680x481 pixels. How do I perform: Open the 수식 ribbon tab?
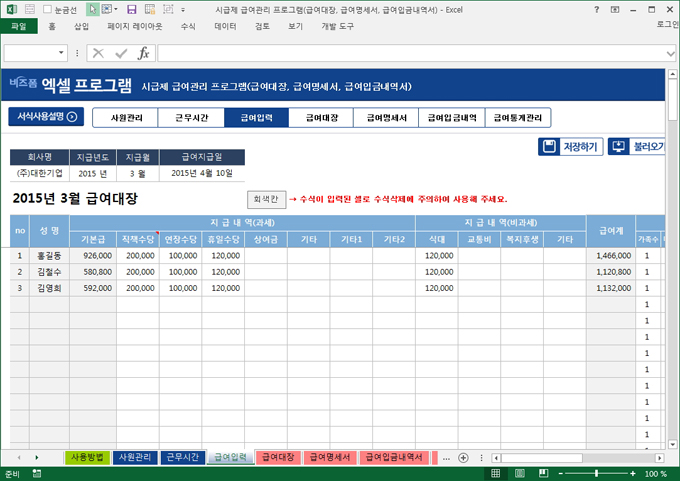coord(188,26)
